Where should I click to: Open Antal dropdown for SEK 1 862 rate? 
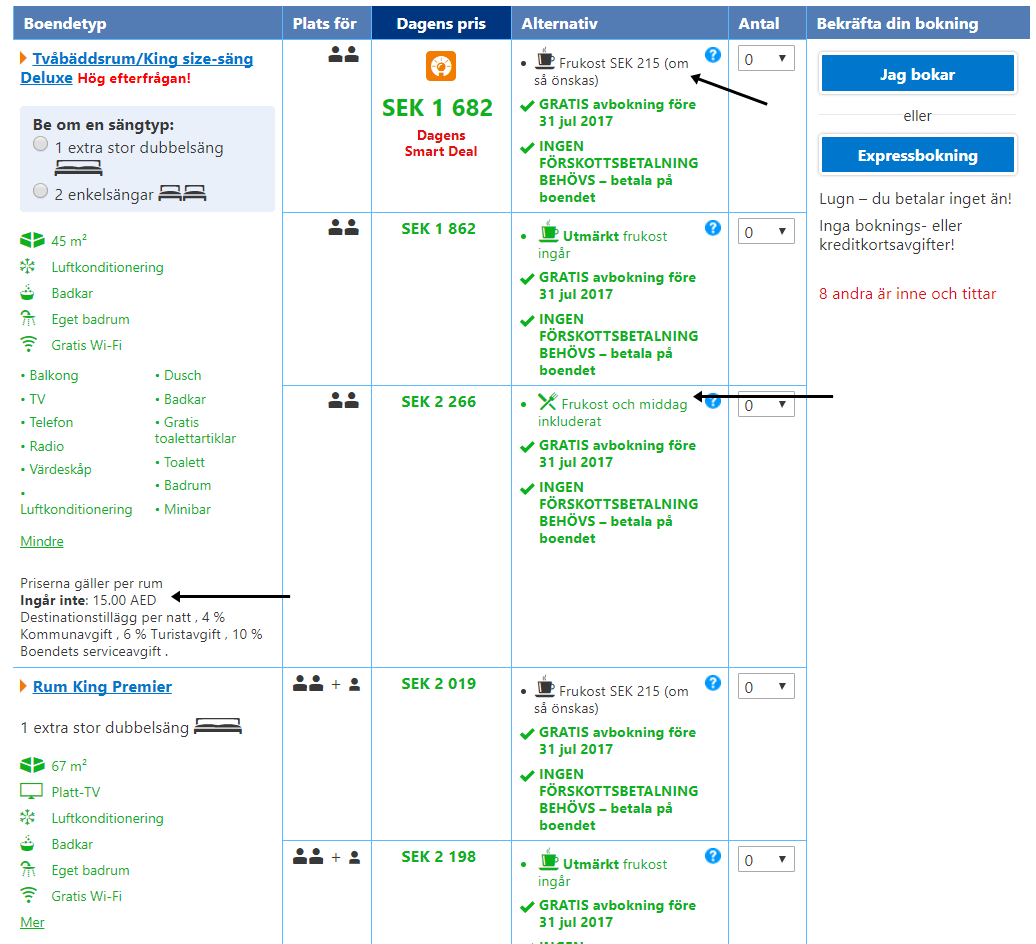click(766, 232)
